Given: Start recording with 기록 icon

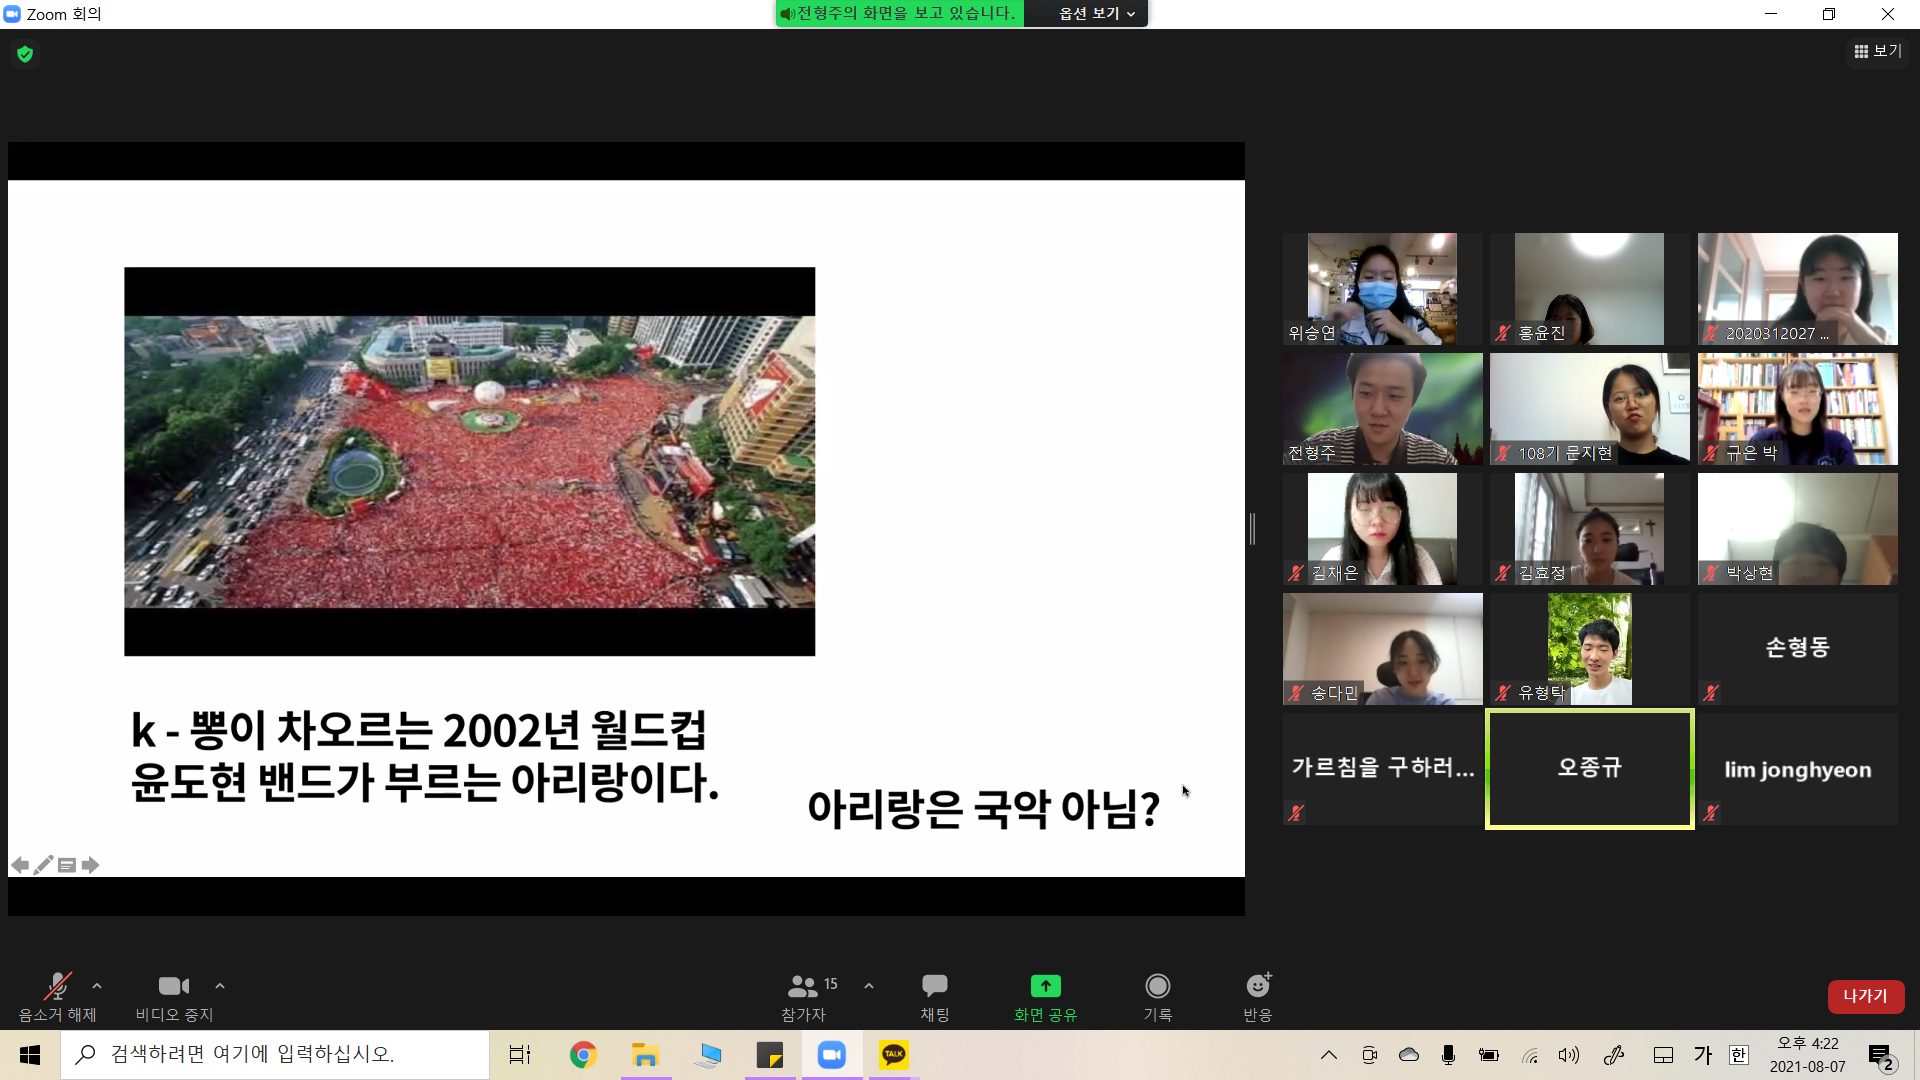Looking at the screenshot, I should click(1157, 986).
